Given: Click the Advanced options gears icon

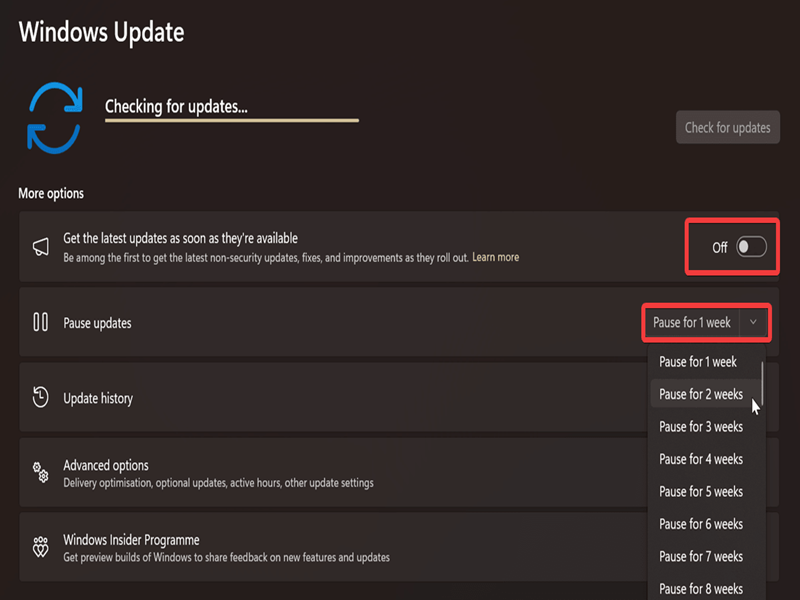Looking at the screenshot, I should tap(41, 472).
